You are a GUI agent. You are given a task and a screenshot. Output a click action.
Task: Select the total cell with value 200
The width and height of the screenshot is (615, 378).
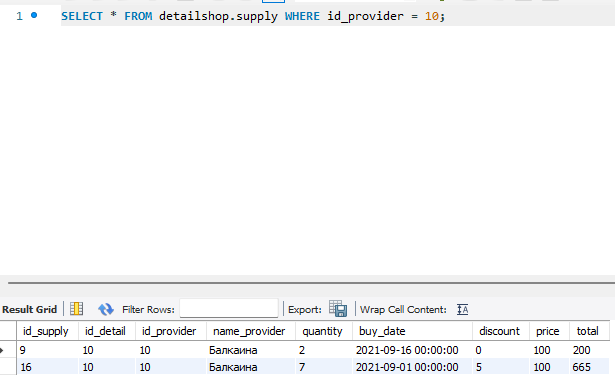589,350
